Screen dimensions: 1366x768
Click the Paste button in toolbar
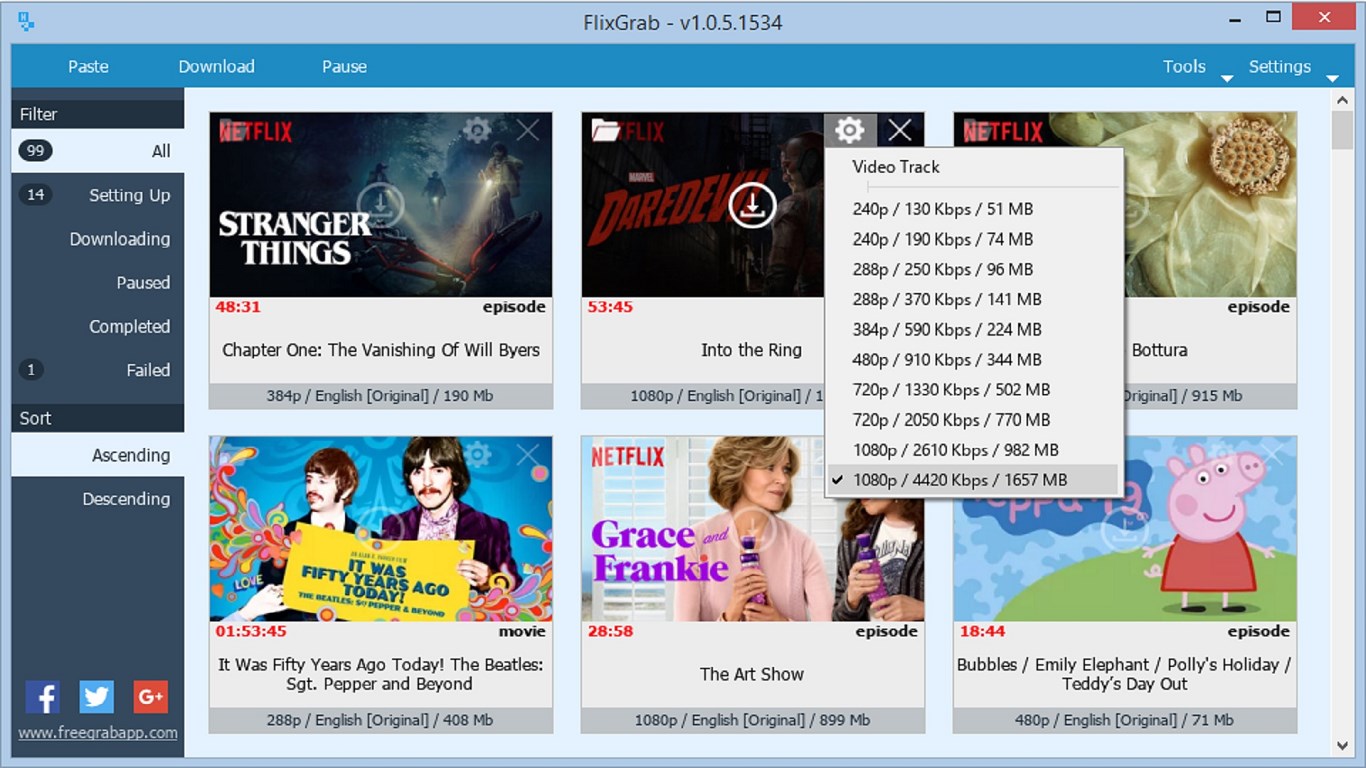click(x=88, y=66)
